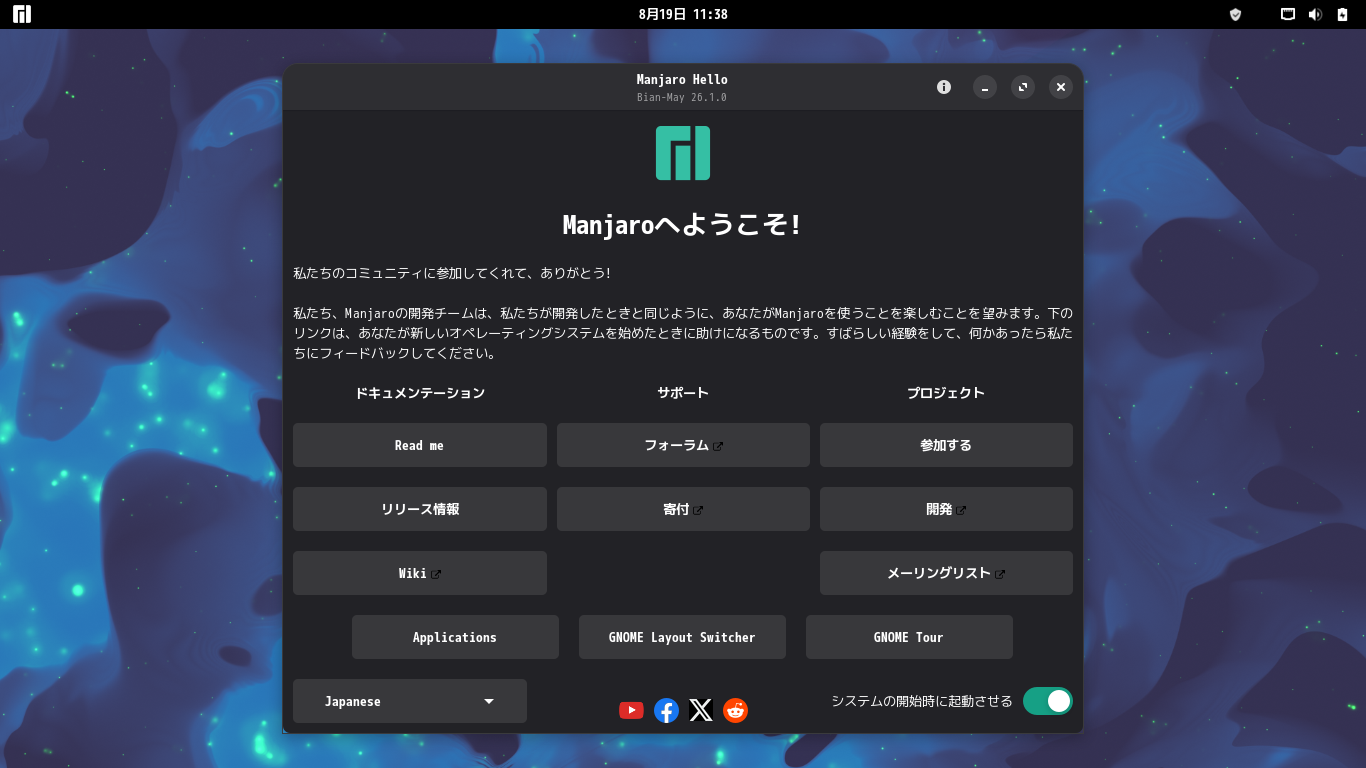The width and height of the screenshot is (1366, 768).
Task: Click the ドキュメンテーション column heading
Action: (x=420, y=393)
